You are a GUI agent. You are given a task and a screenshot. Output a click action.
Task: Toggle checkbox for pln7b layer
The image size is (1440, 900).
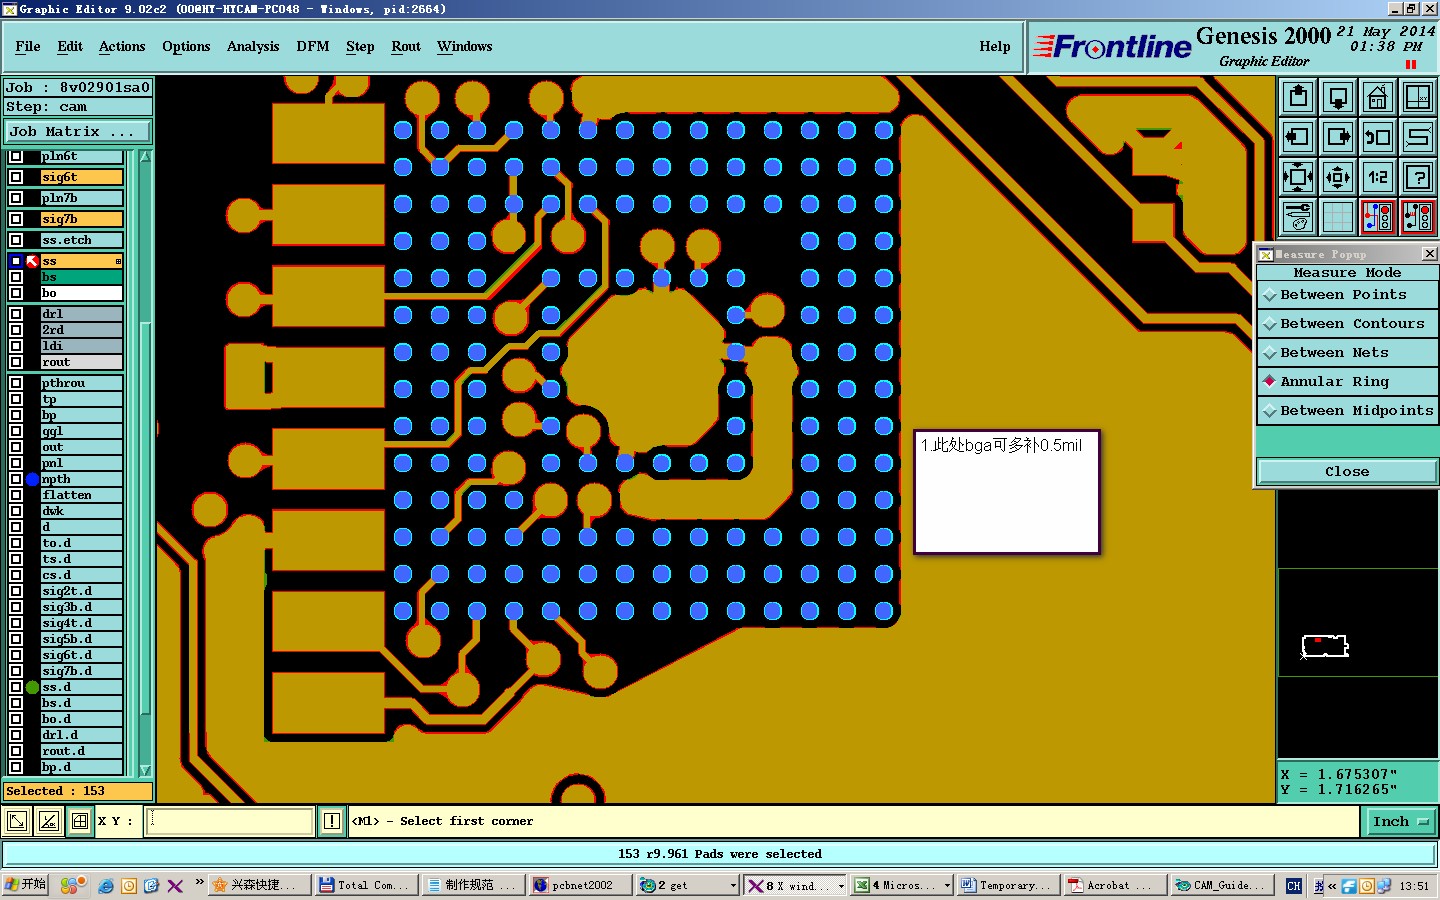[16, 198]
